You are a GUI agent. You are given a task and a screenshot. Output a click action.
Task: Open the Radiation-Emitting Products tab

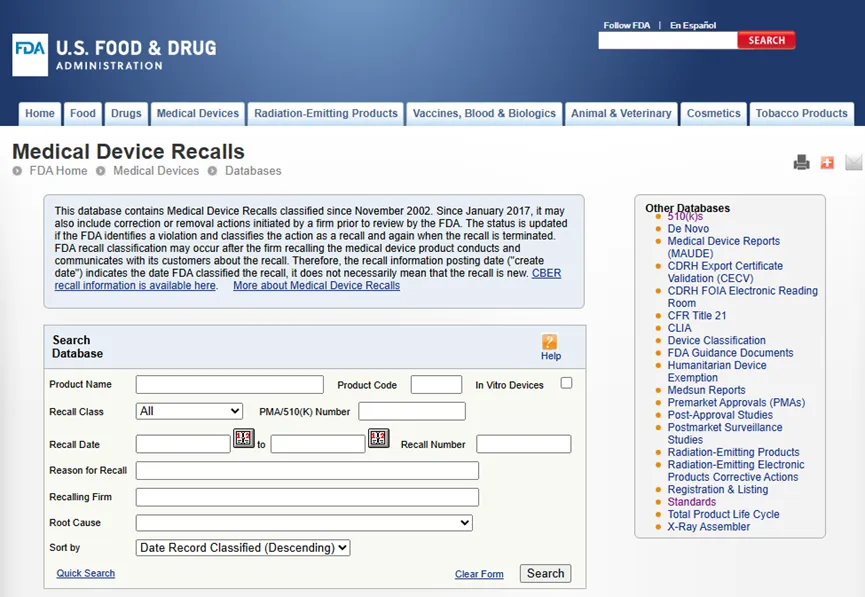coord(326,114)
